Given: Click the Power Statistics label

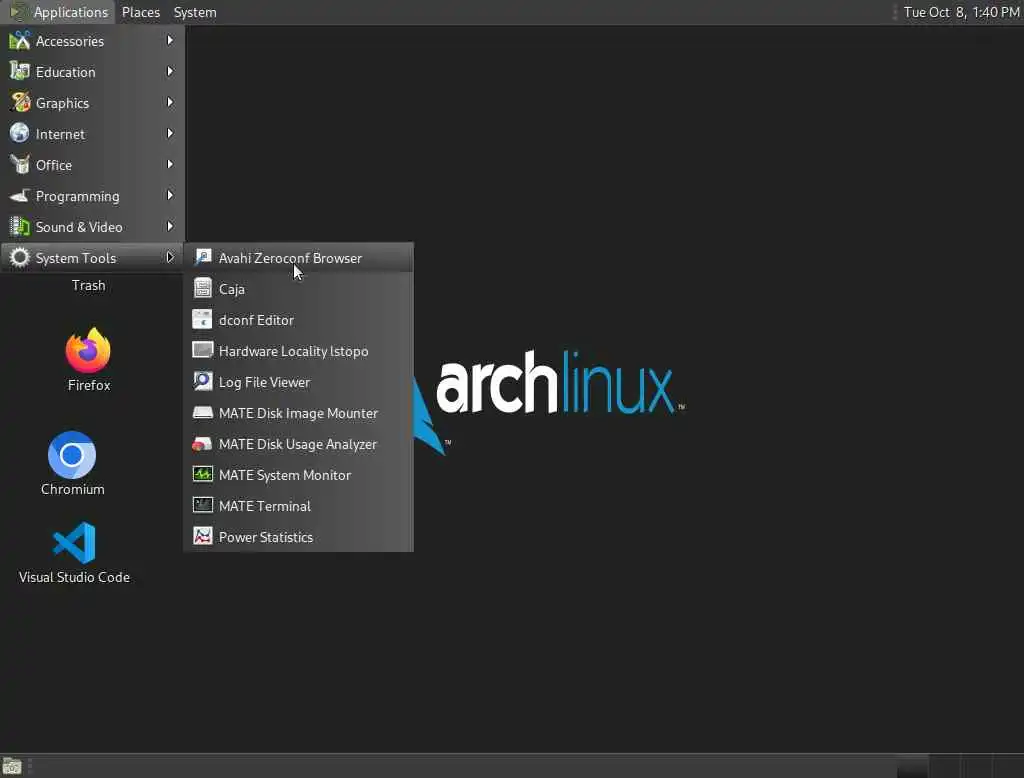Looking at the screenshot, I should click(266, 537).
